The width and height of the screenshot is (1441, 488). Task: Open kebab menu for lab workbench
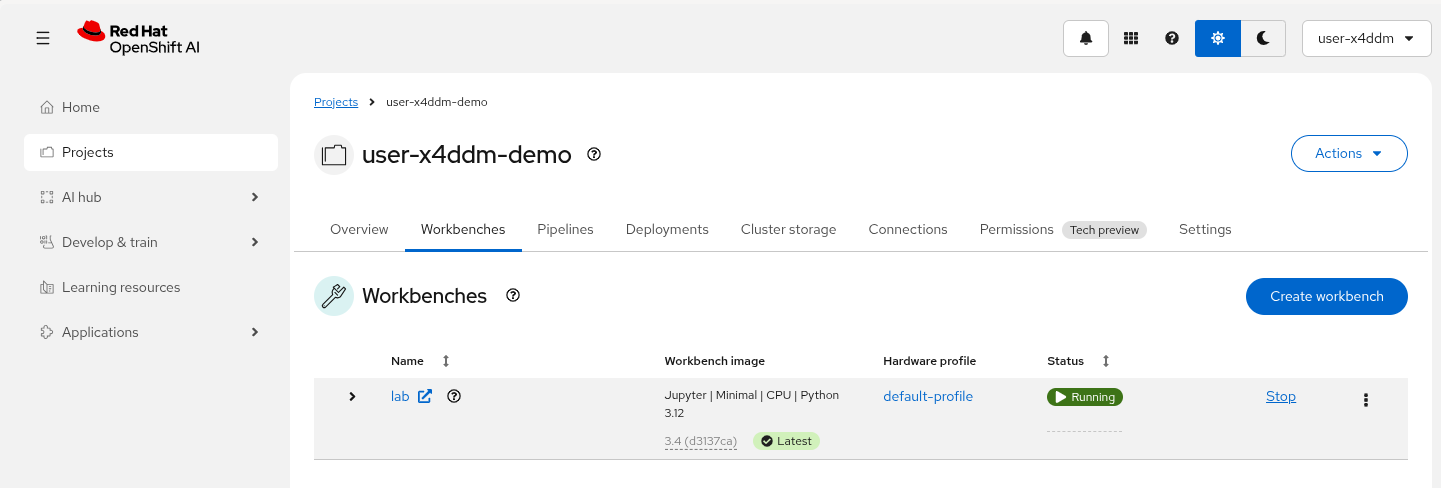(x=1365, y=399)
